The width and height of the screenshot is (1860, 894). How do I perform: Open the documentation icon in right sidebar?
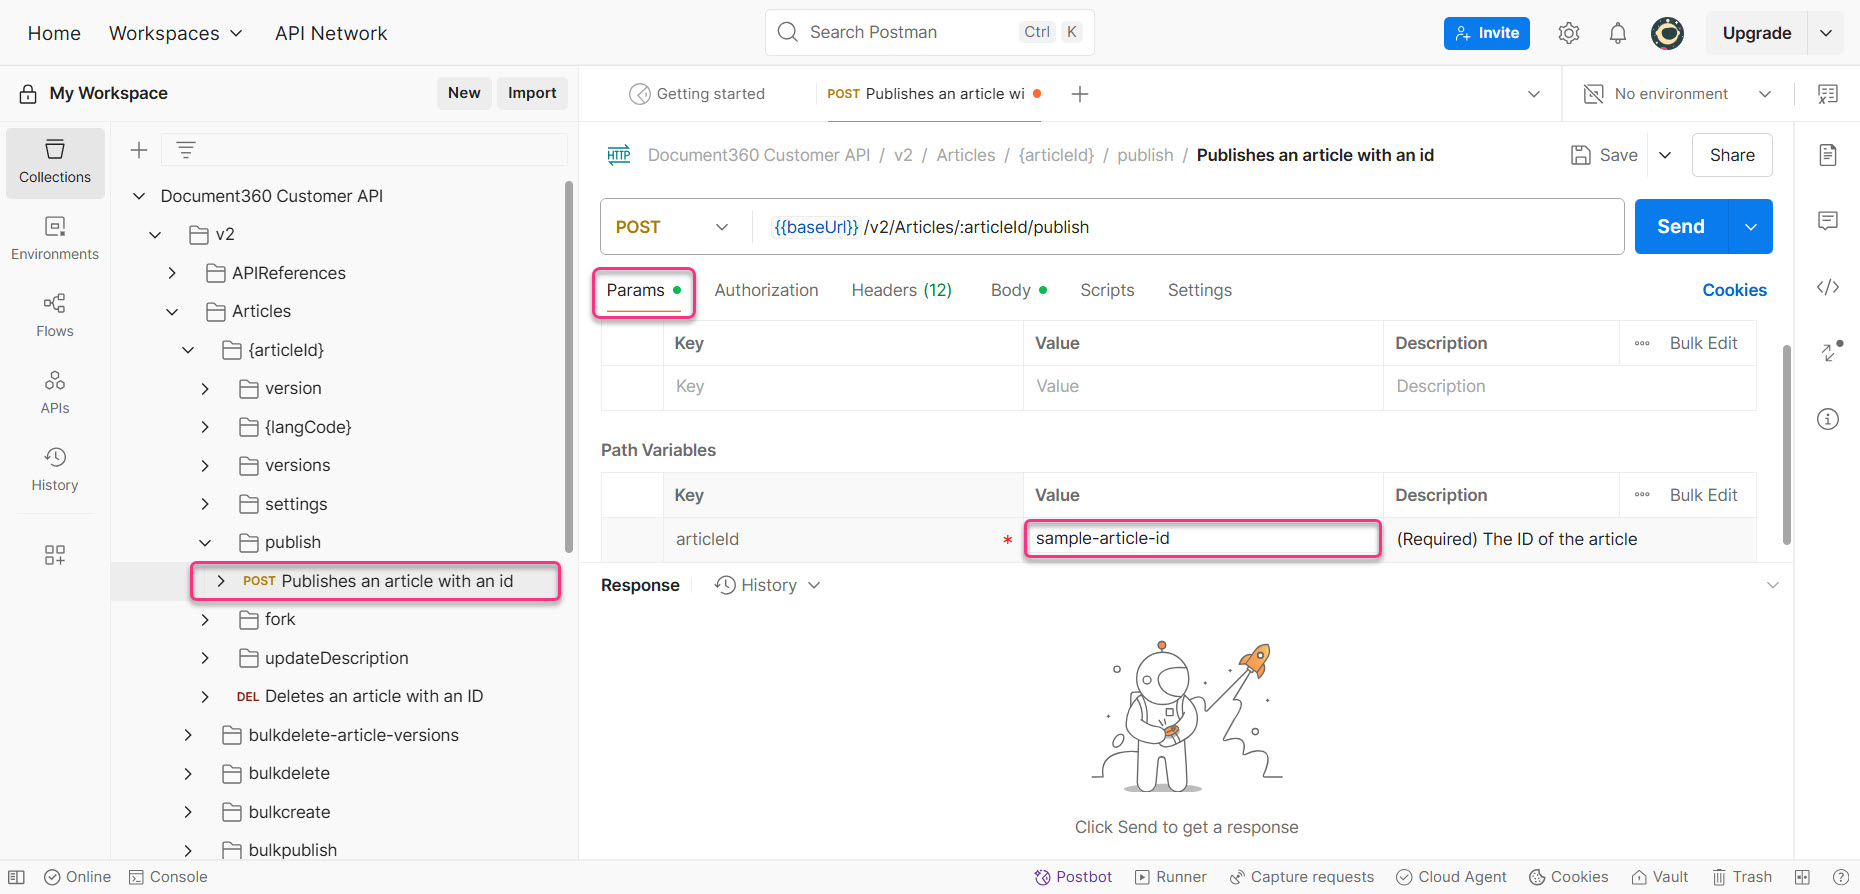[1828, 155]
